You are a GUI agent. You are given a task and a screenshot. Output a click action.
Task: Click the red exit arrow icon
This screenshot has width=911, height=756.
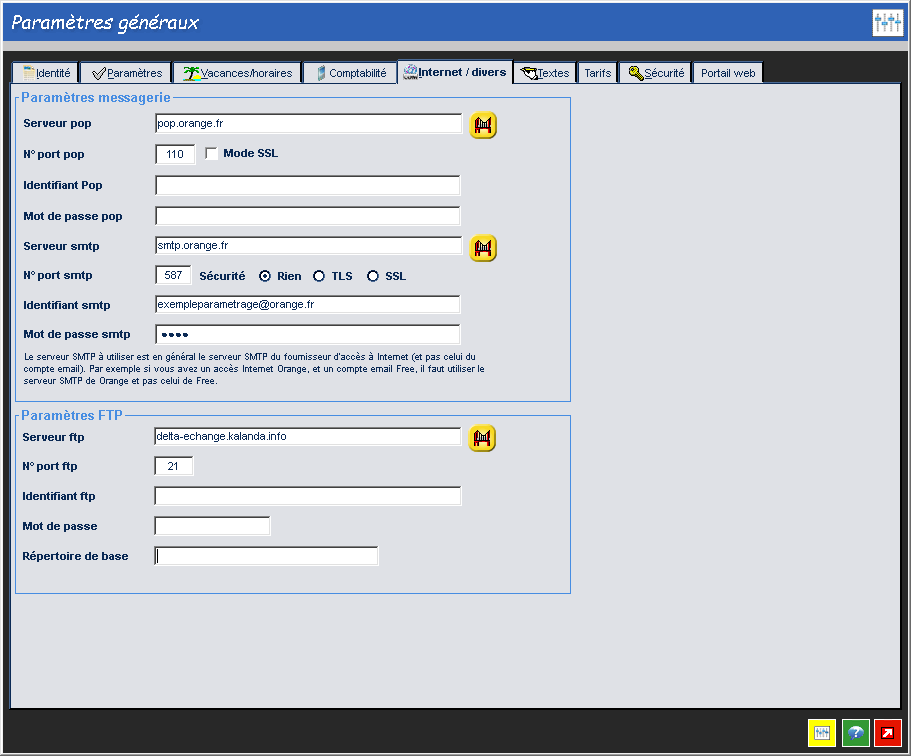(888, 732)
